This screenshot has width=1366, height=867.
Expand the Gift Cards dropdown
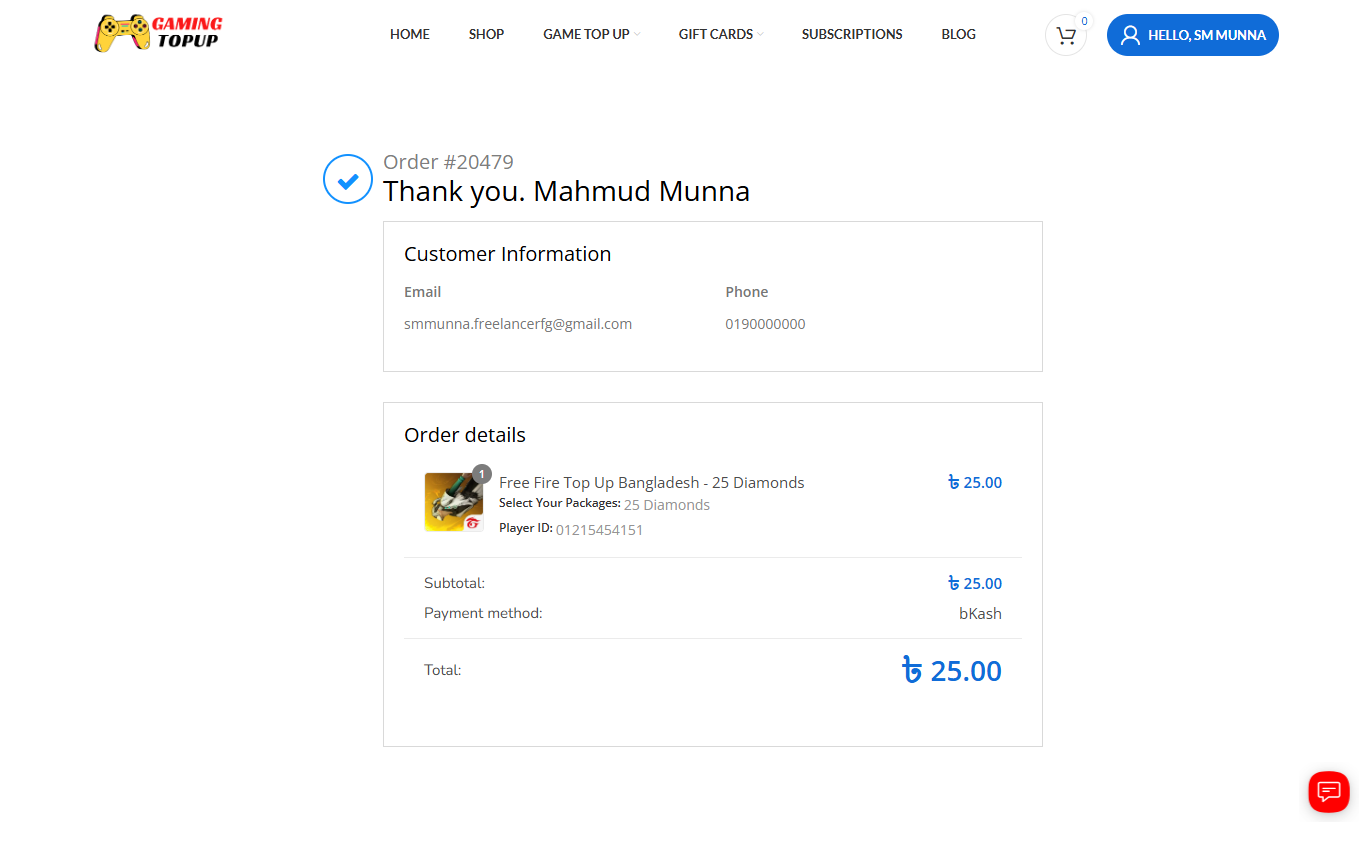[721, 34]
